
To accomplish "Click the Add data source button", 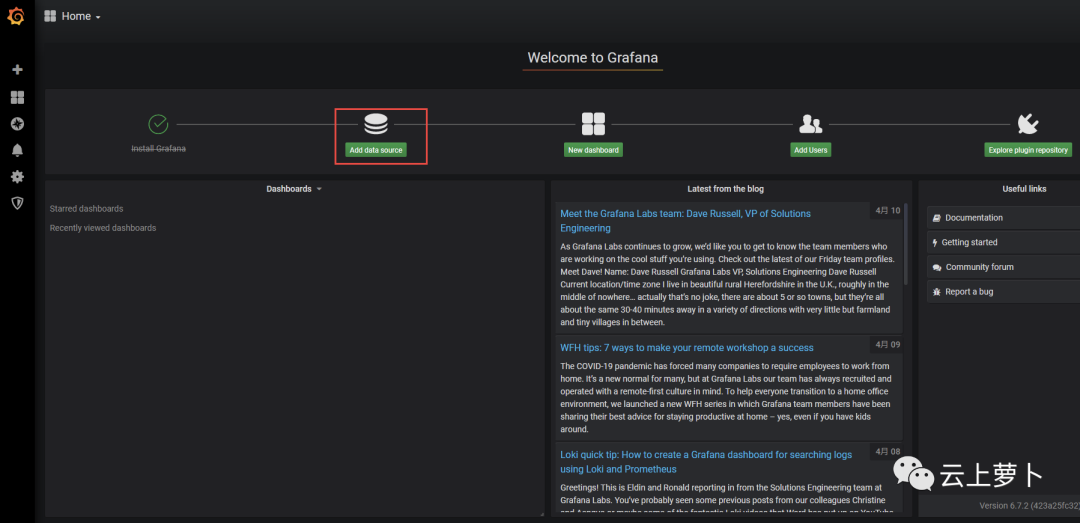I will click(x=376, y=150).
